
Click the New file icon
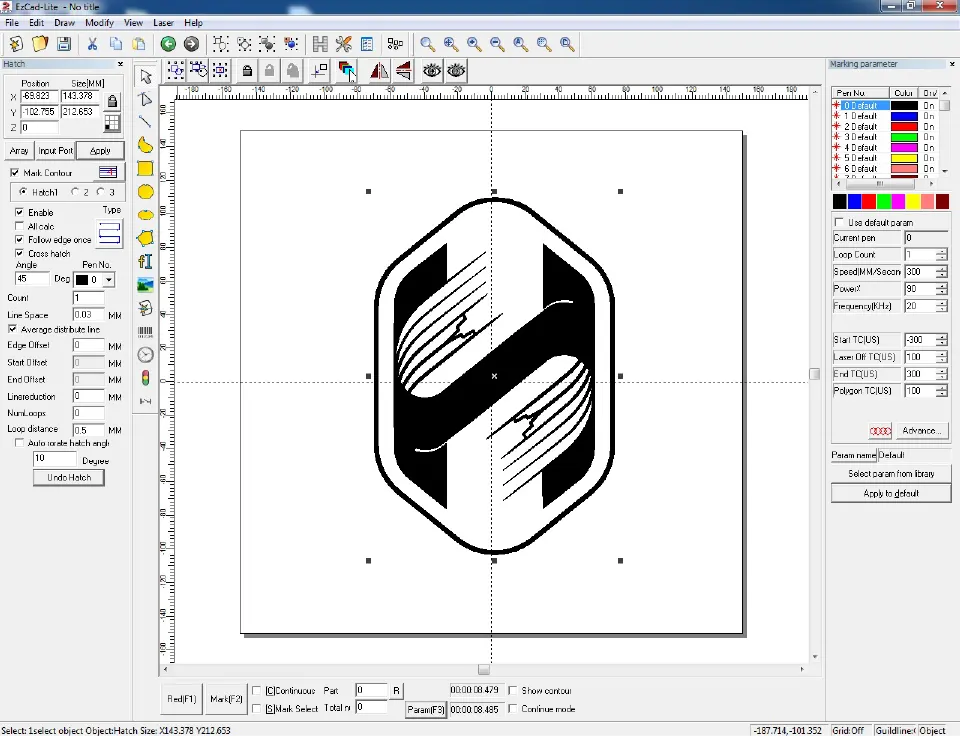(x=17, y=44)
